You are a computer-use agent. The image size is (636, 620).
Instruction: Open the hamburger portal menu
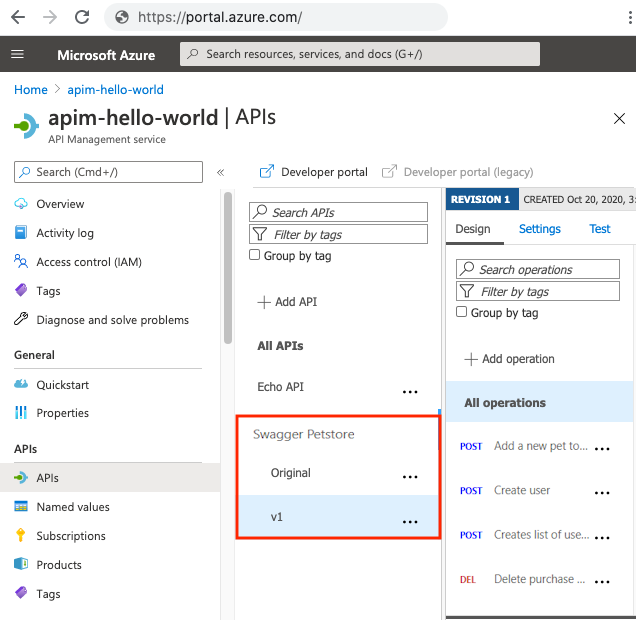[x=17, y=54]
